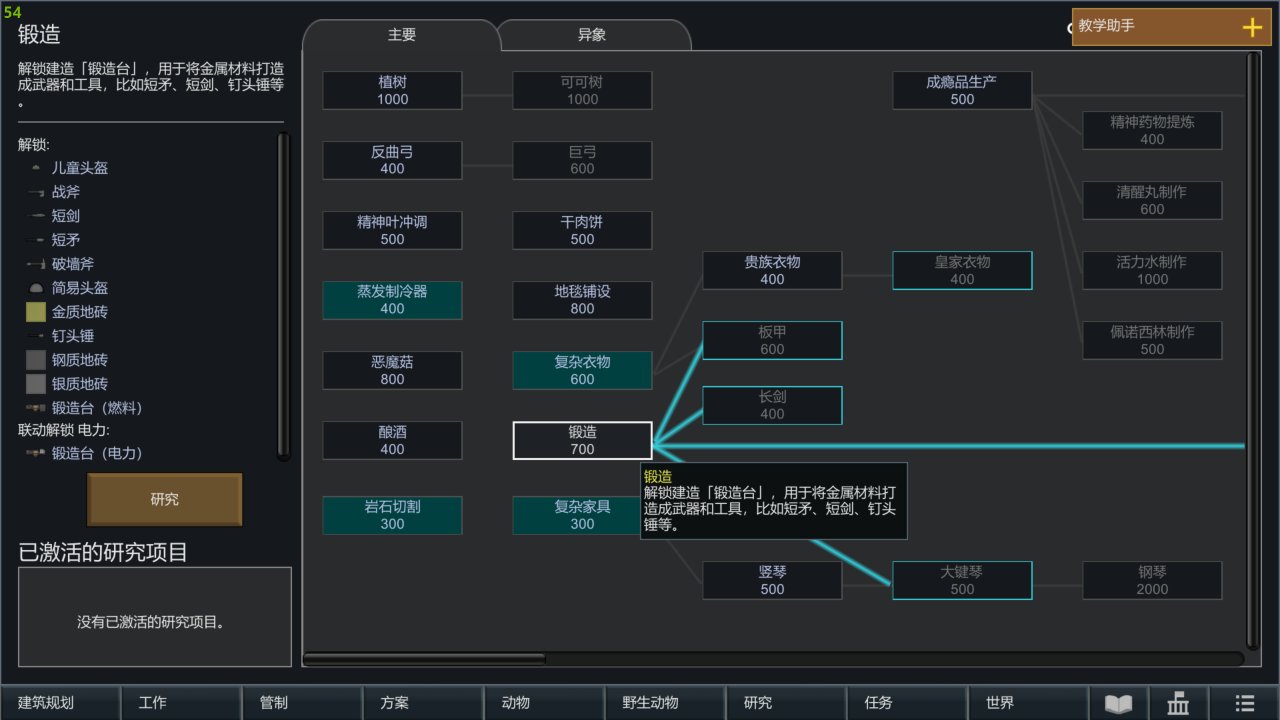
Task: Select the 可可树 research project
Action: (x=582, y=90)
